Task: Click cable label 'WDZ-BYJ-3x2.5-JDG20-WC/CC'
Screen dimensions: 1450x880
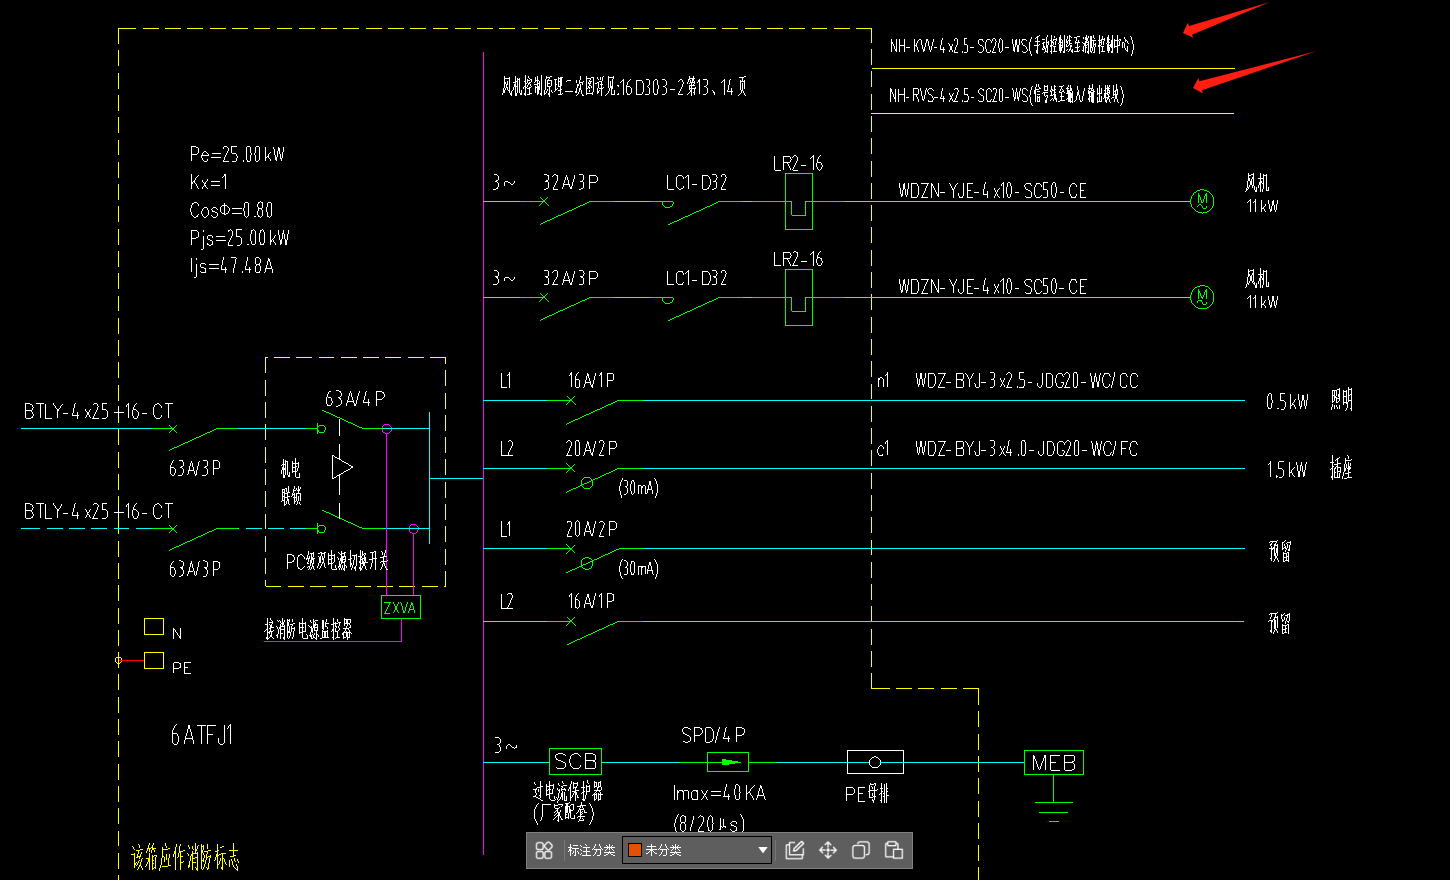Action: point(1027,381)
